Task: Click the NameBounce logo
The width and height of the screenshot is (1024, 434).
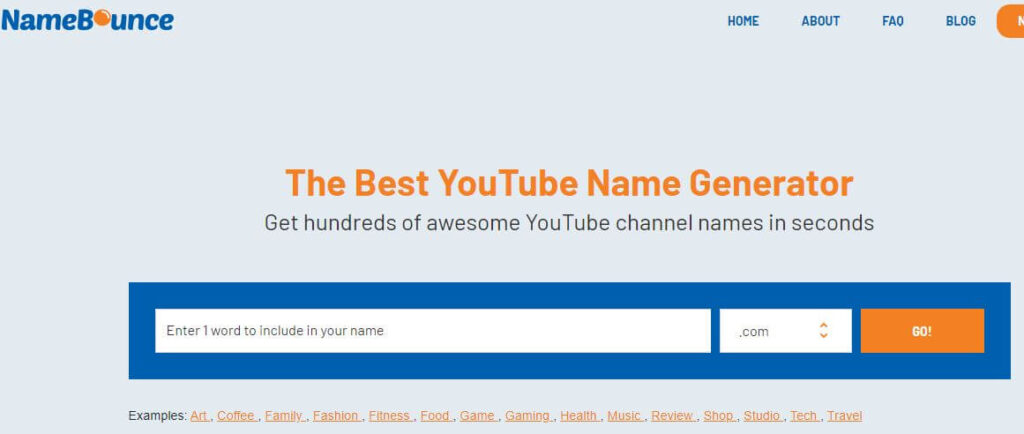Action: tap(88, 20)
